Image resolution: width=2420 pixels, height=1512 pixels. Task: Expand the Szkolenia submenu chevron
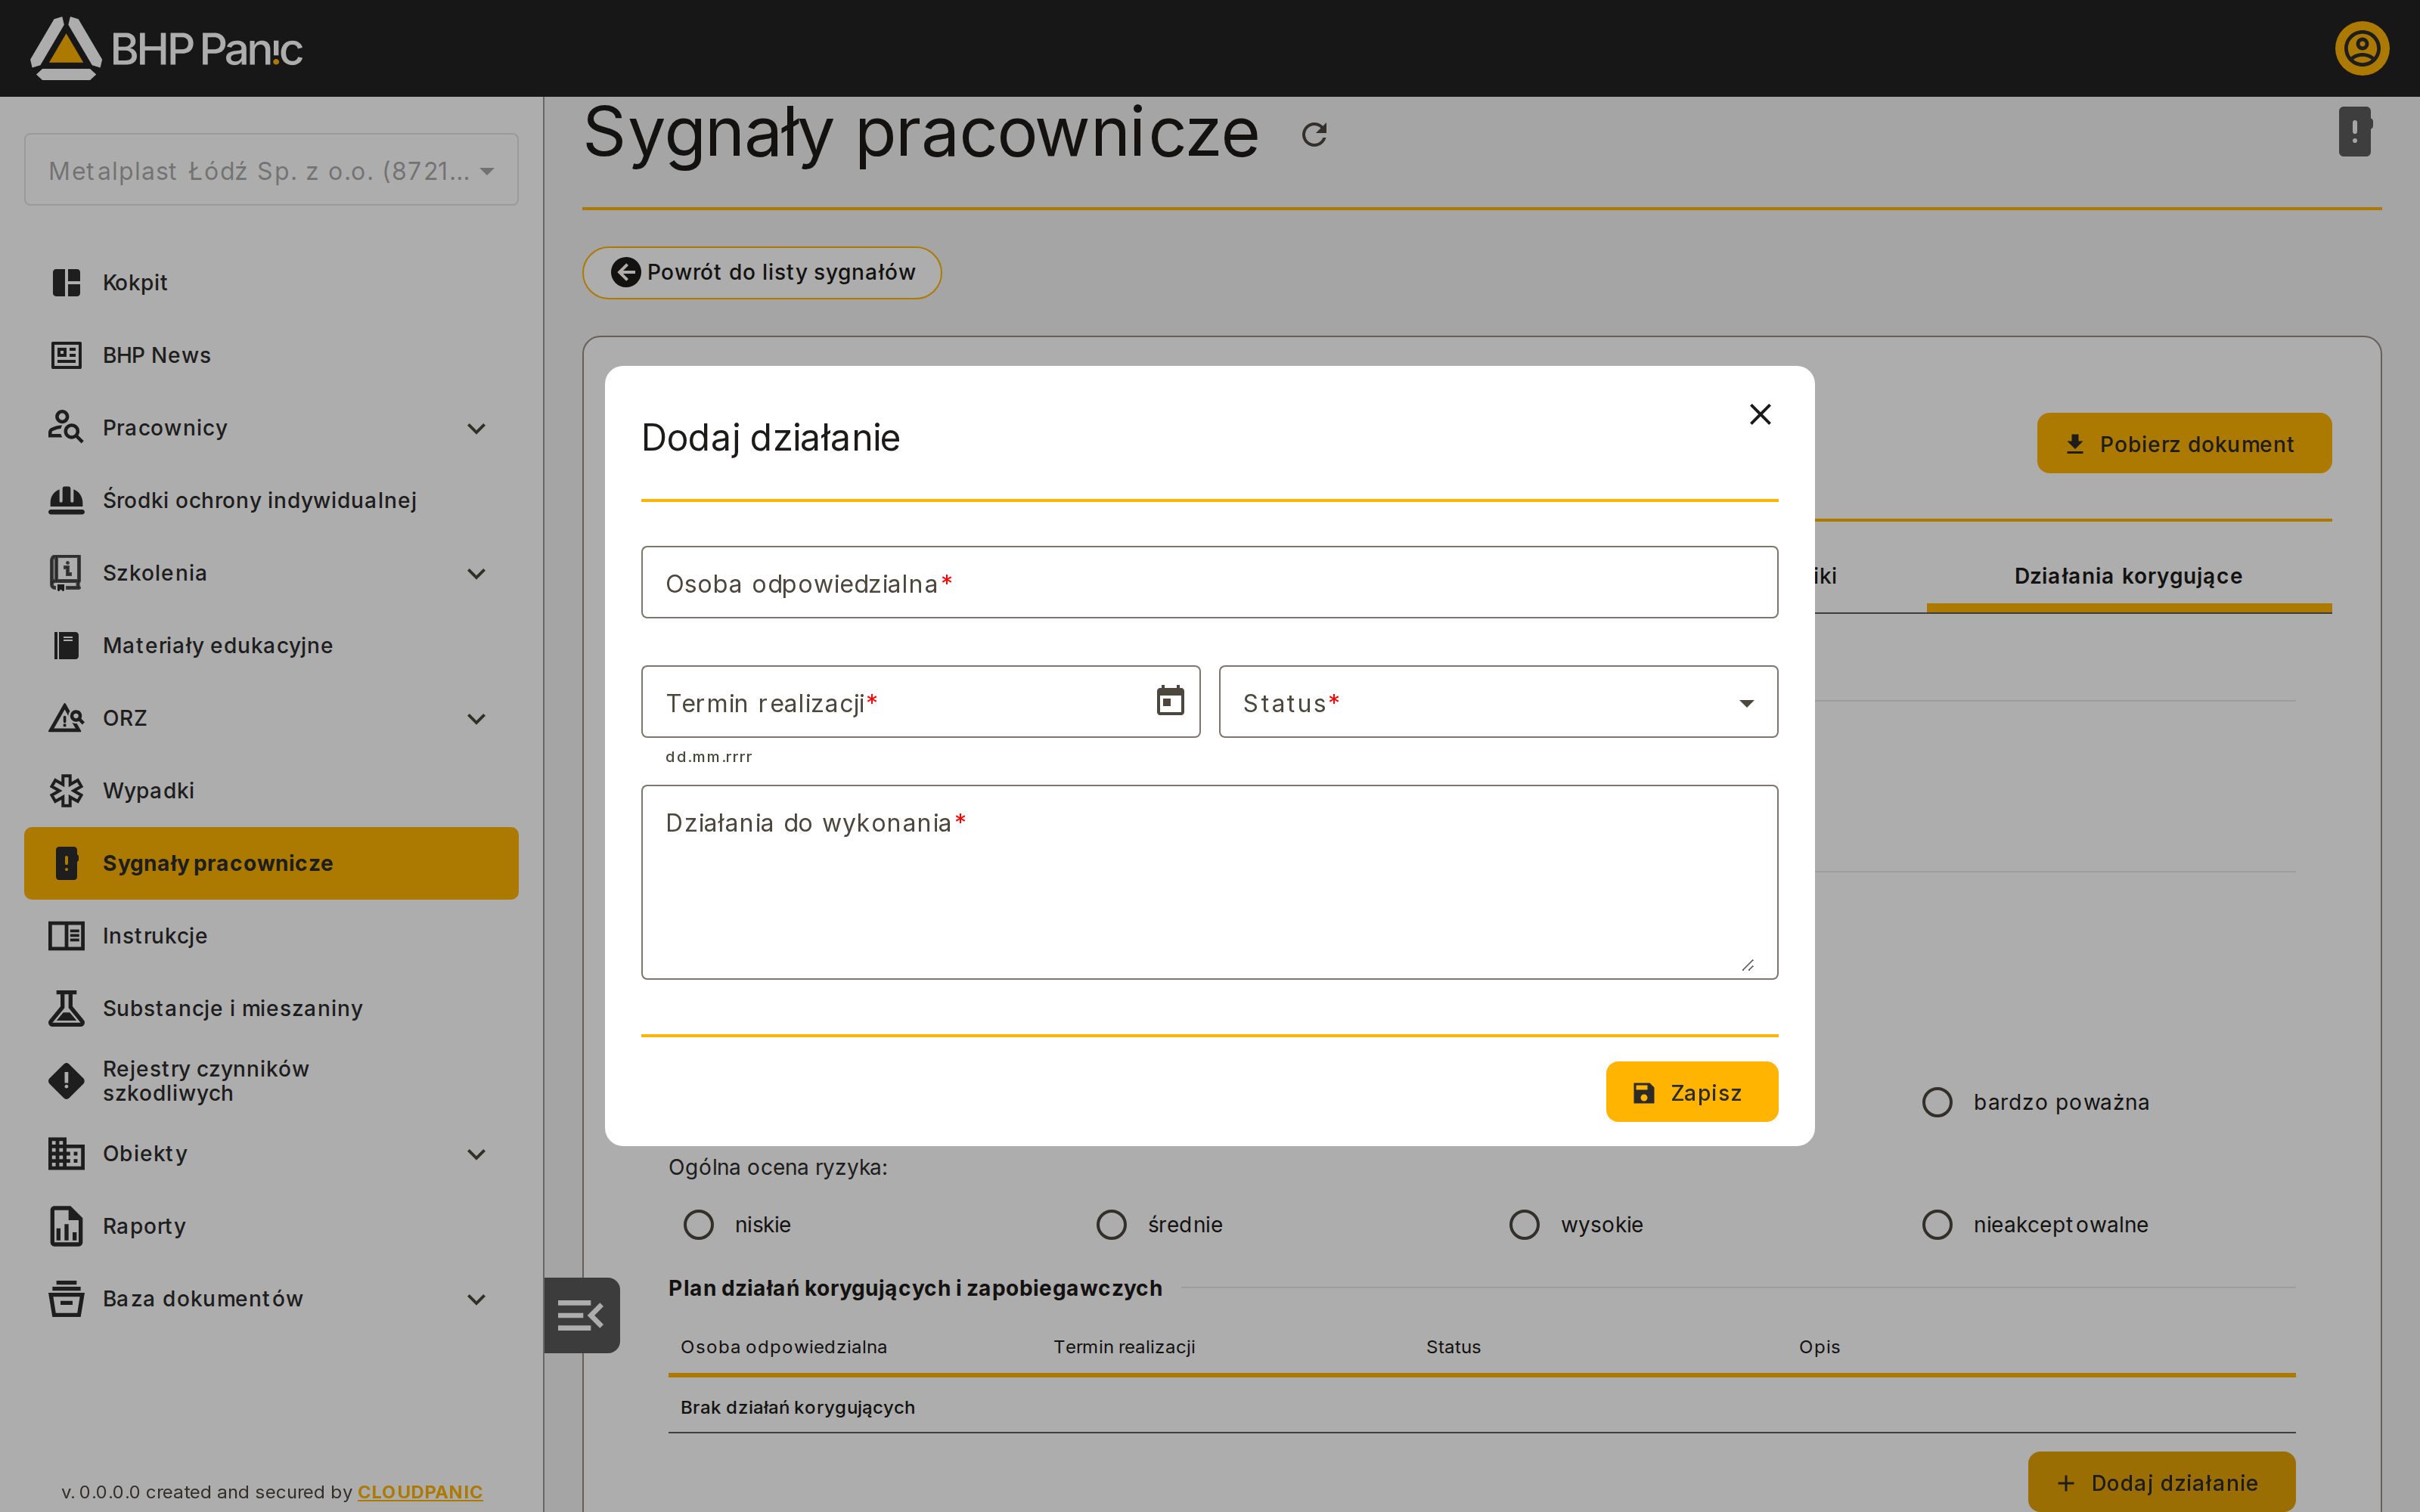(476, 573)
